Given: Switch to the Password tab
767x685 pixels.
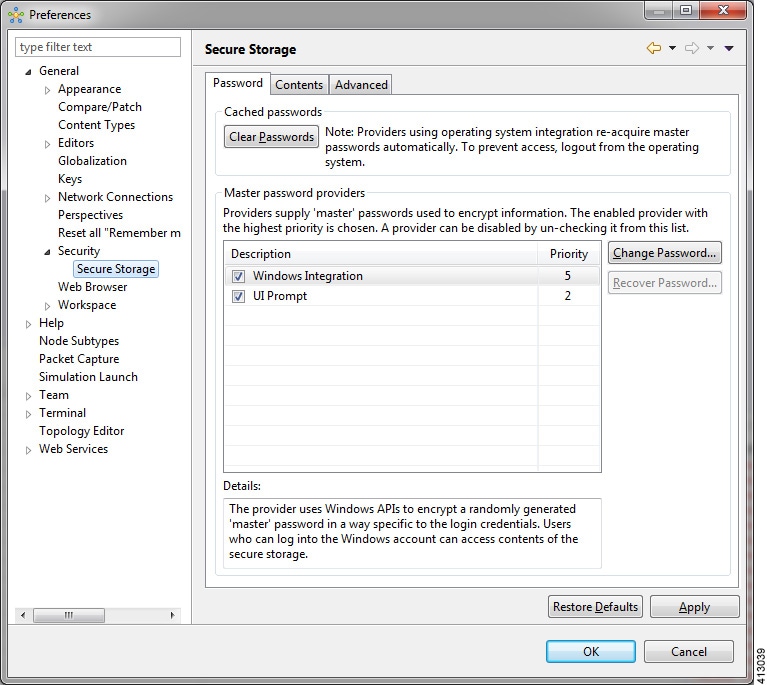Looking at the screenshot, I should click(238, 83).
